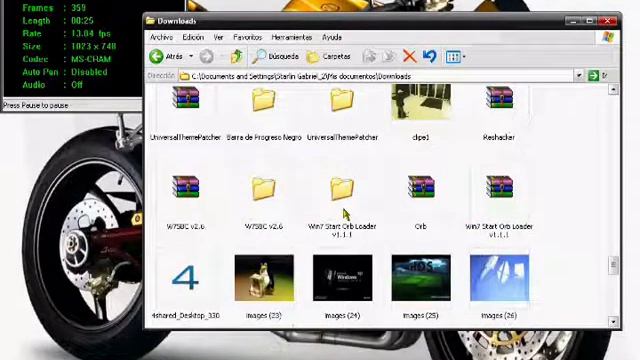Click the blue Undo arrow icon

[429, 56]
